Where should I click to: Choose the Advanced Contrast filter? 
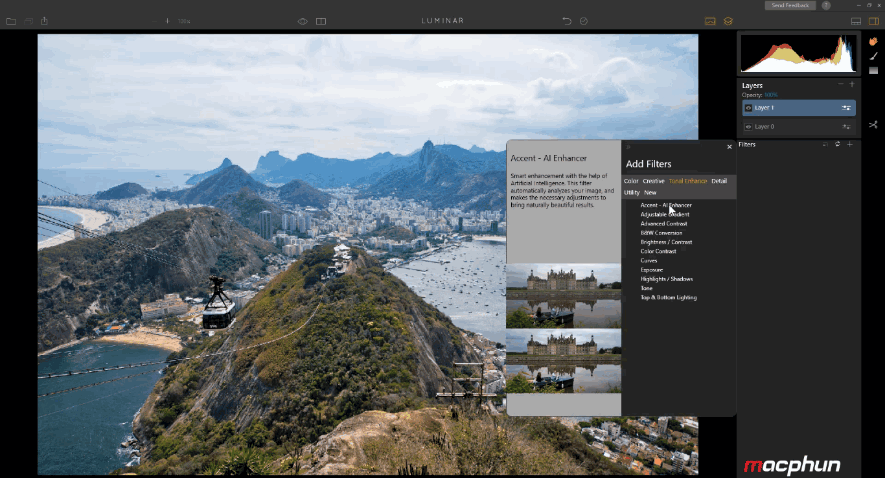click(x=664, y=224)
